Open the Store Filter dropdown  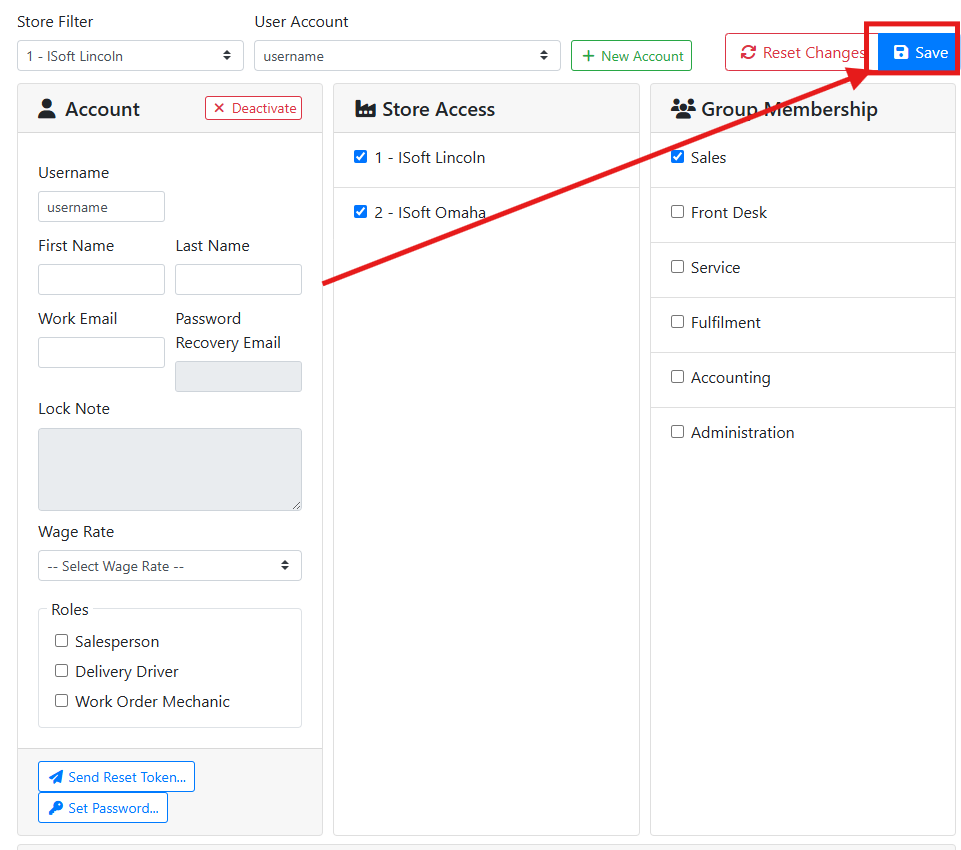130,56
